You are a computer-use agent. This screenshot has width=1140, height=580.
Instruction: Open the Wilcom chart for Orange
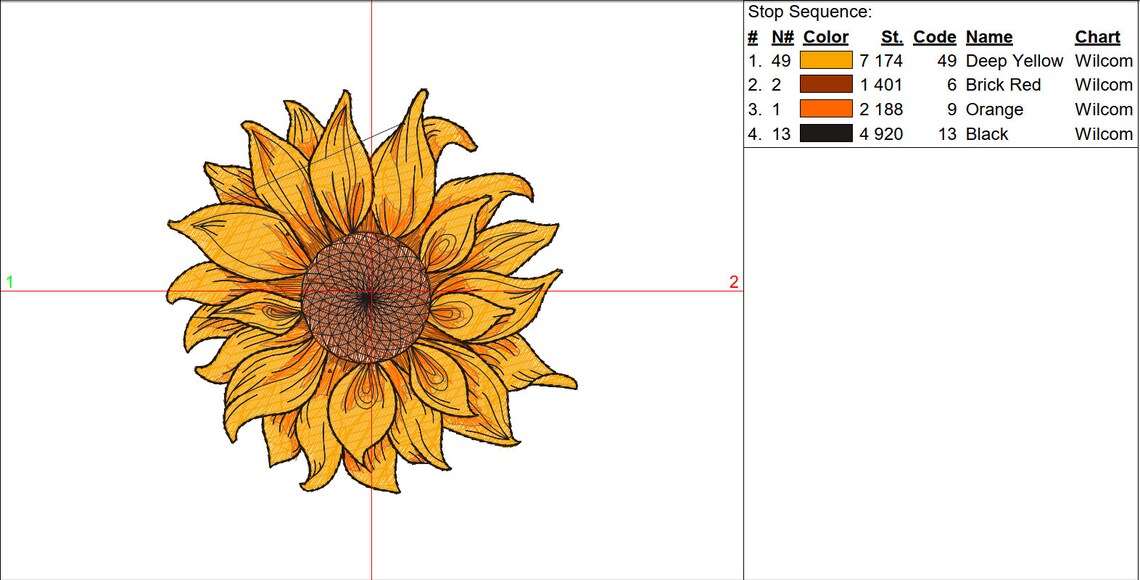point(1103,109)
